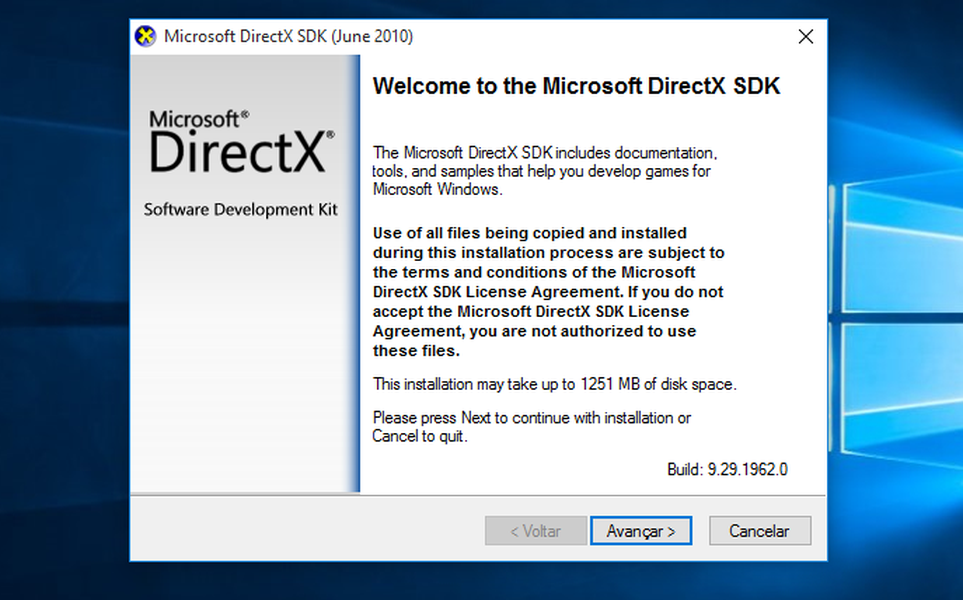Click the Build 9.29.1962.0 version text
Viewport: 963px width, 600px height.
click(x=727, y=469)
